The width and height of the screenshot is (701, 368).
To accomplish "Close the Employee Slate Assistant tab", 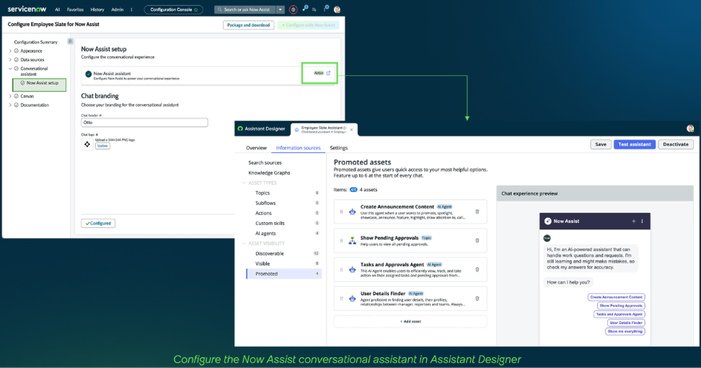I will (x=351, y=130).
